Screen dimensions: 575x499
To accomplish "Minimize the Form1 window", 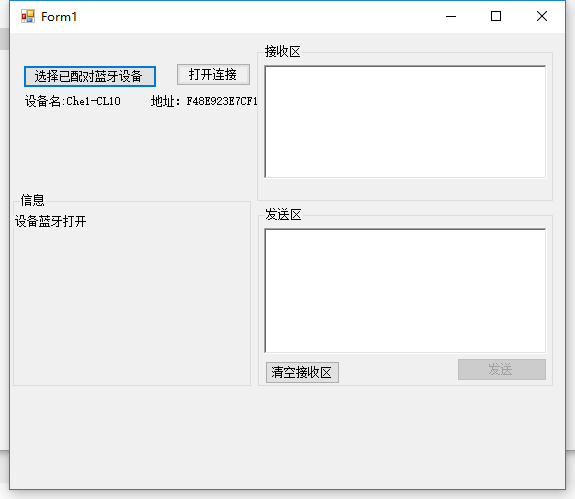I will pos(451,16).
